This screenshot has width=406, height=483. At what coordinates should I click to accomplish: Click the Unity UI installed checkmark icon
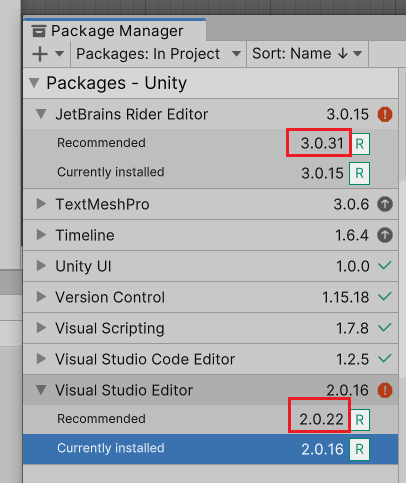[x=385, y=266]
